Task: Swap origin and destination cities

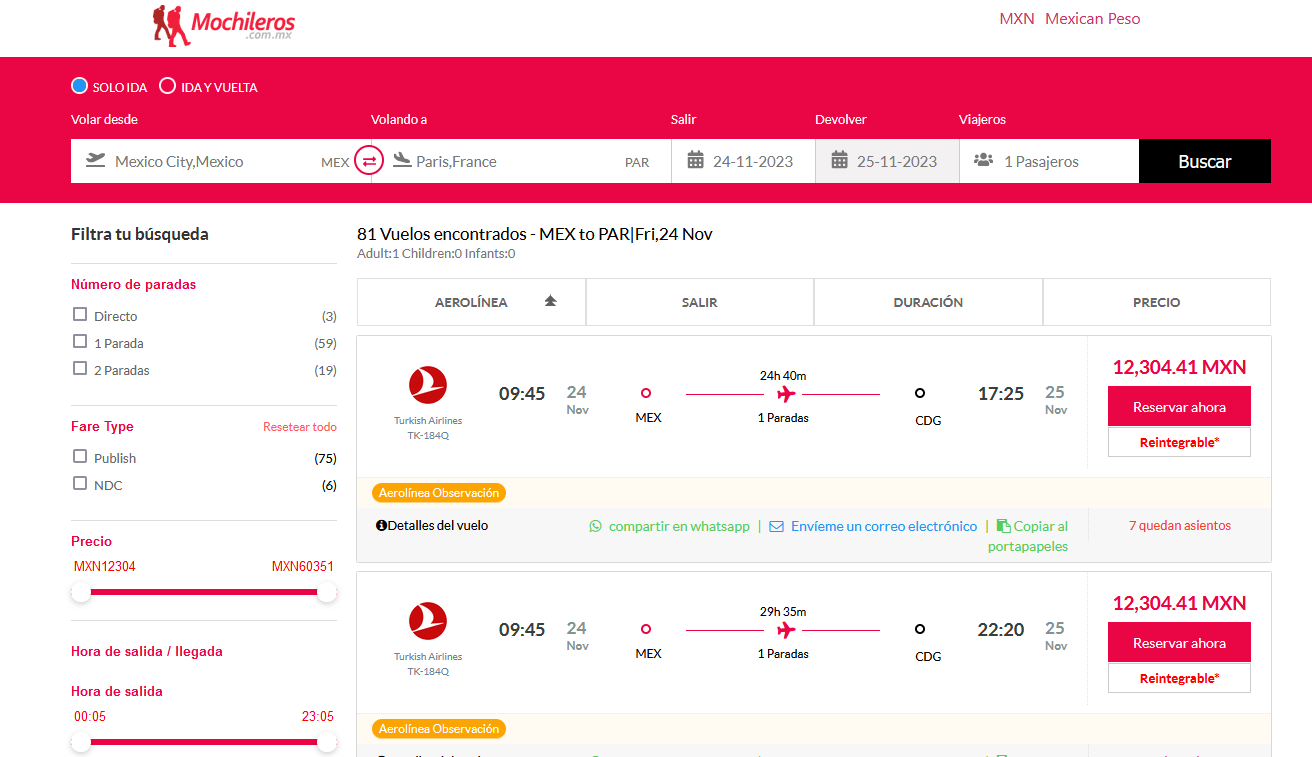Action: (369, 160)
